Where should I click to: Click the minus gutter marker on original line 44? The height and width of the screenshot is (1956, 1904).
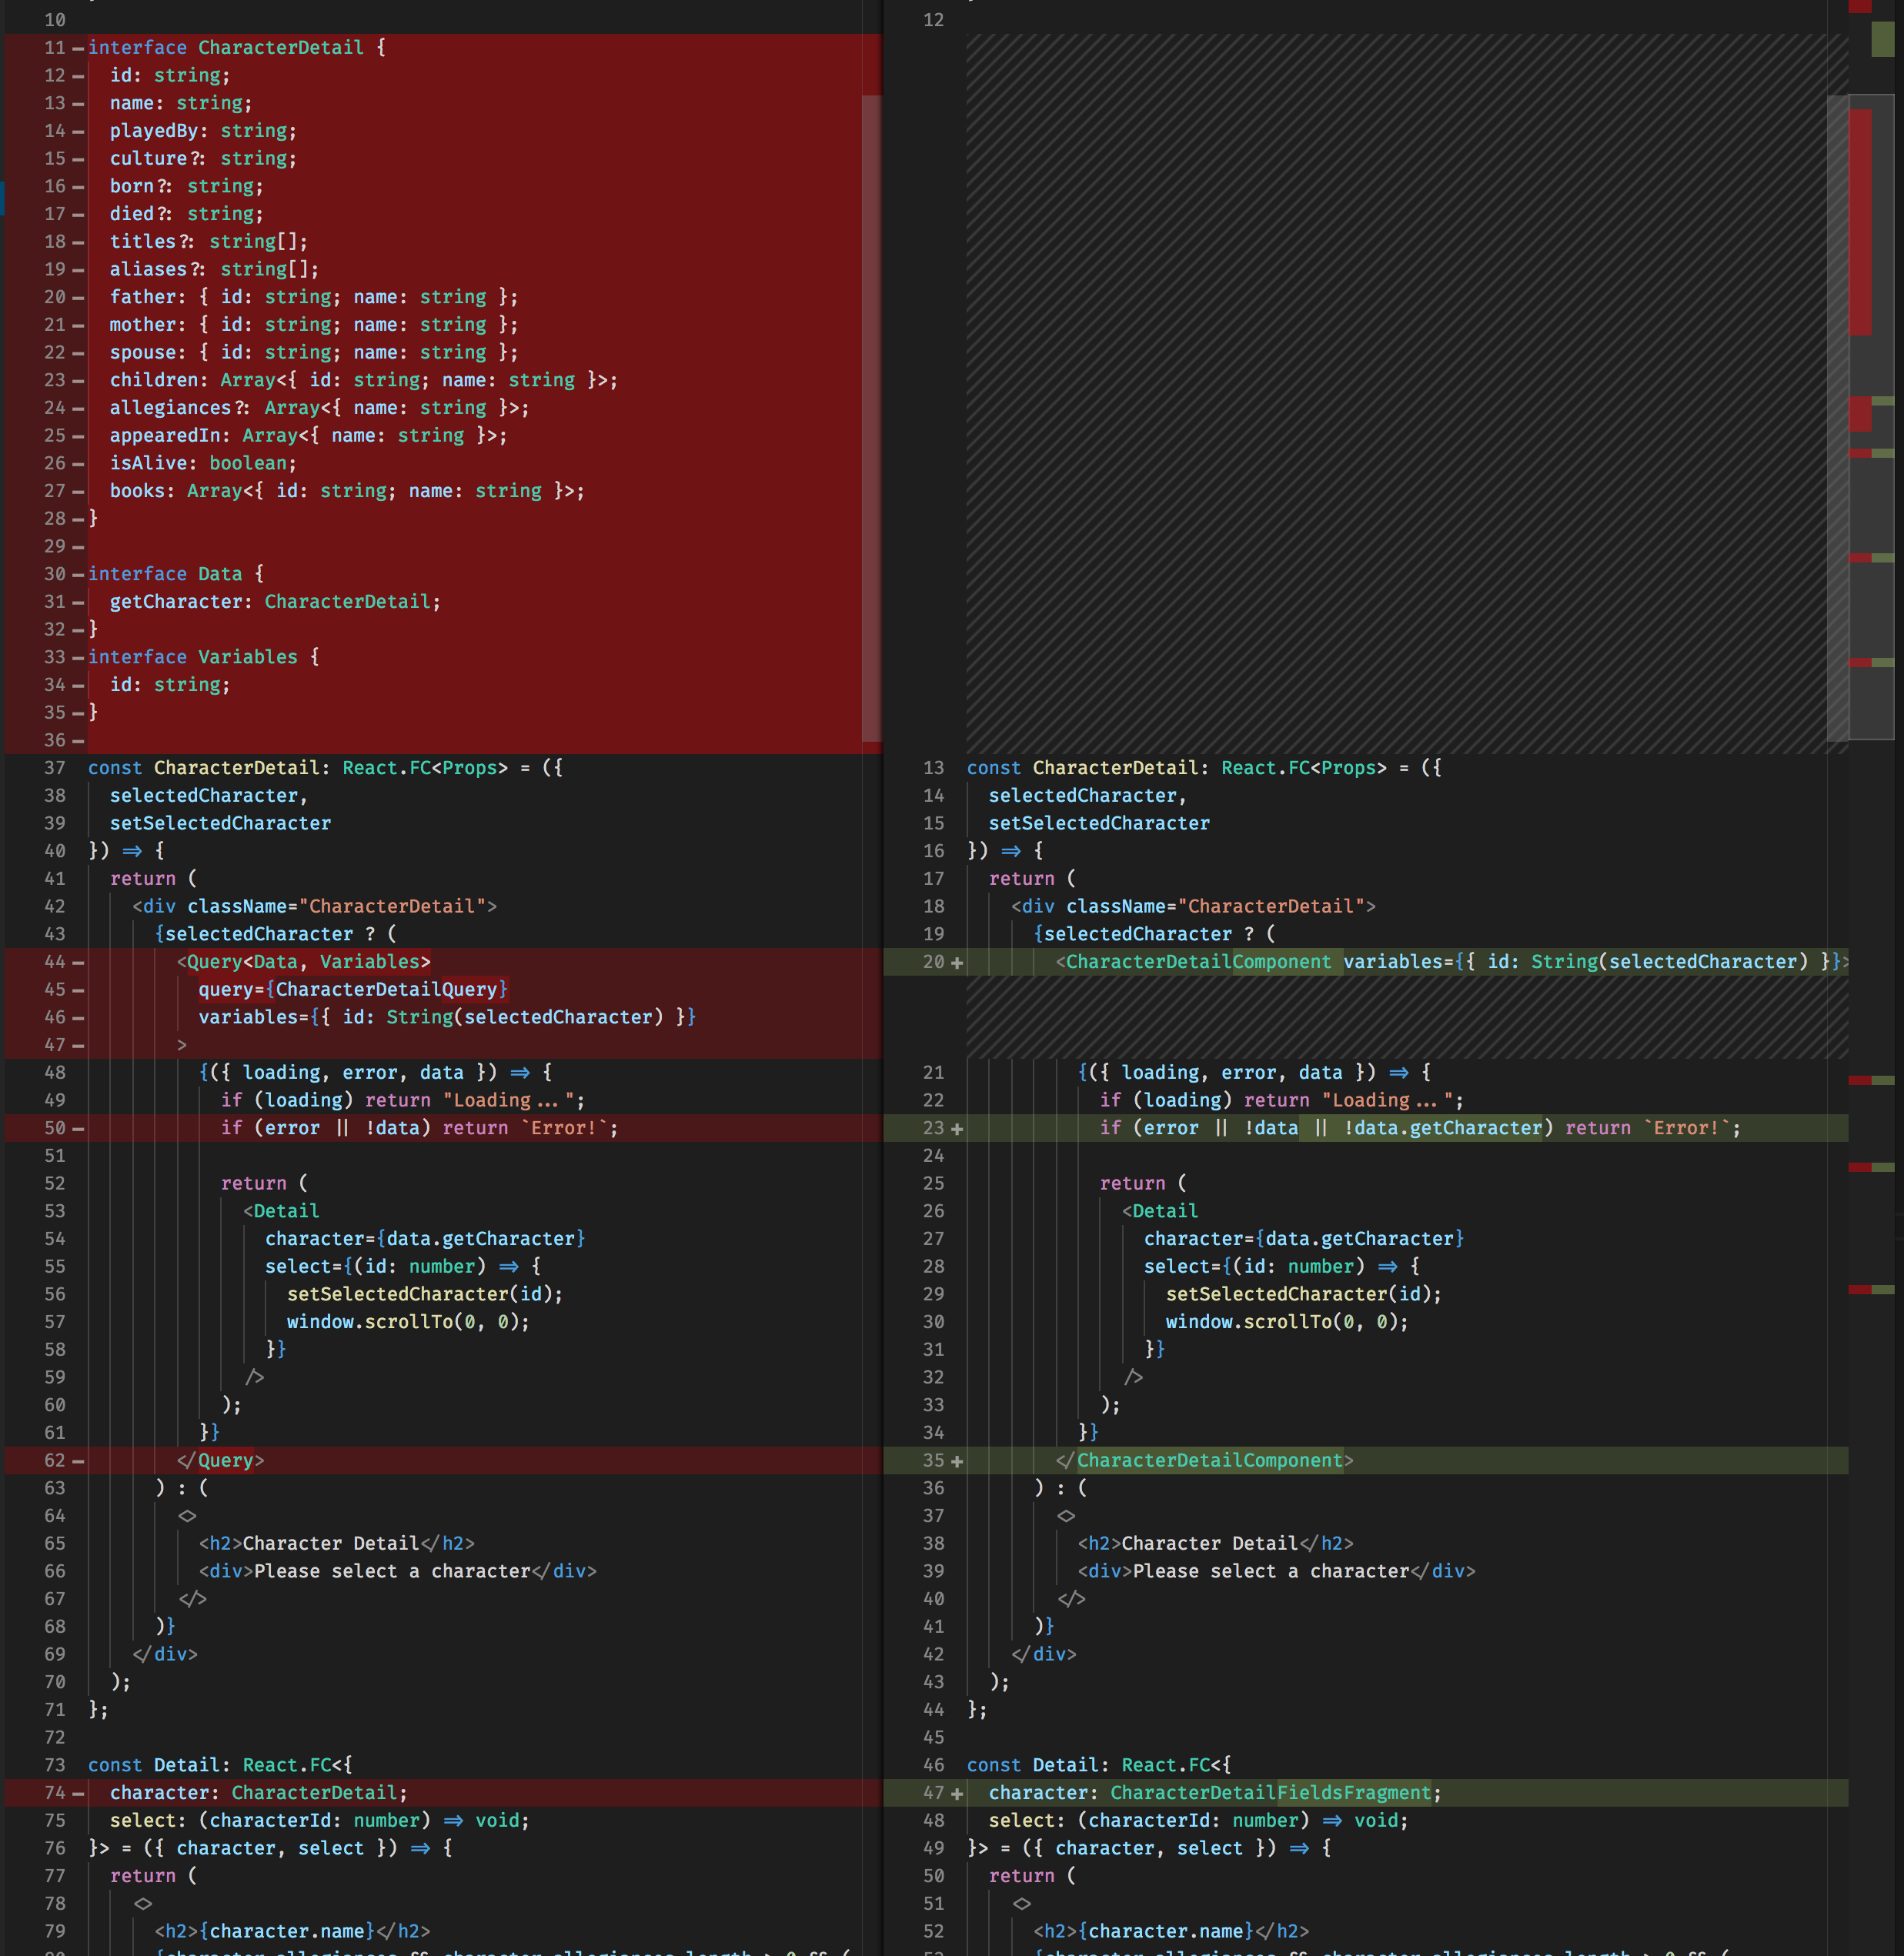point(78,962)
